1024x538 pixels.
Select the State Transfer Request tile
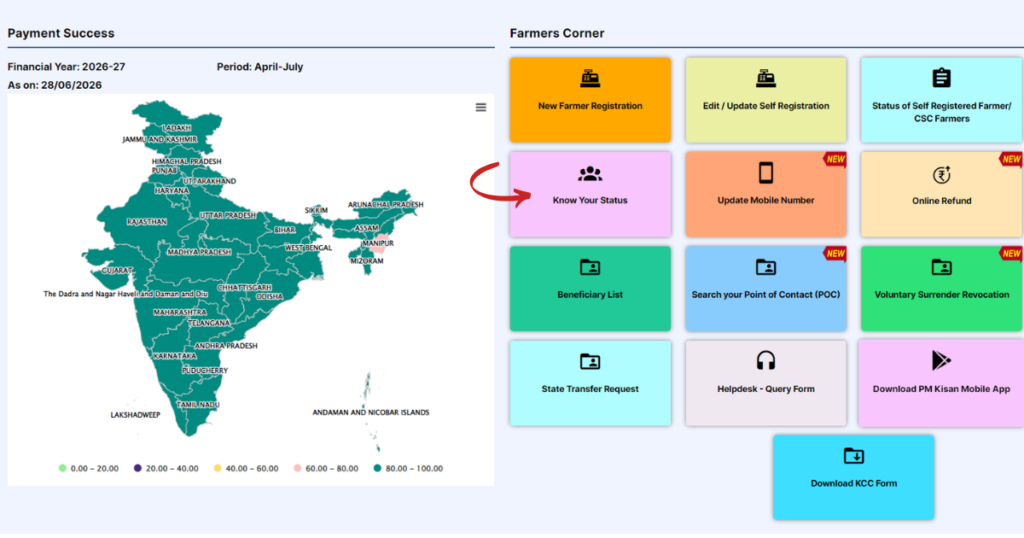click(x=590, y=383)
